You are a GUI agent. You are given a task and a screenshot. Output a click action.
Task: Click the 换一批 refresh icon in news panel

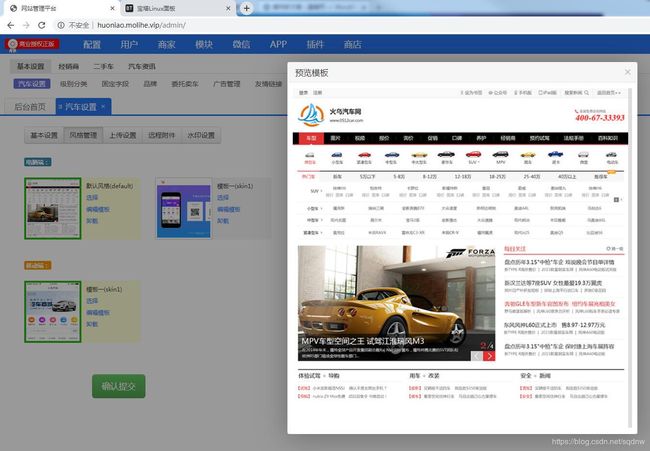[x=609, y=249]
